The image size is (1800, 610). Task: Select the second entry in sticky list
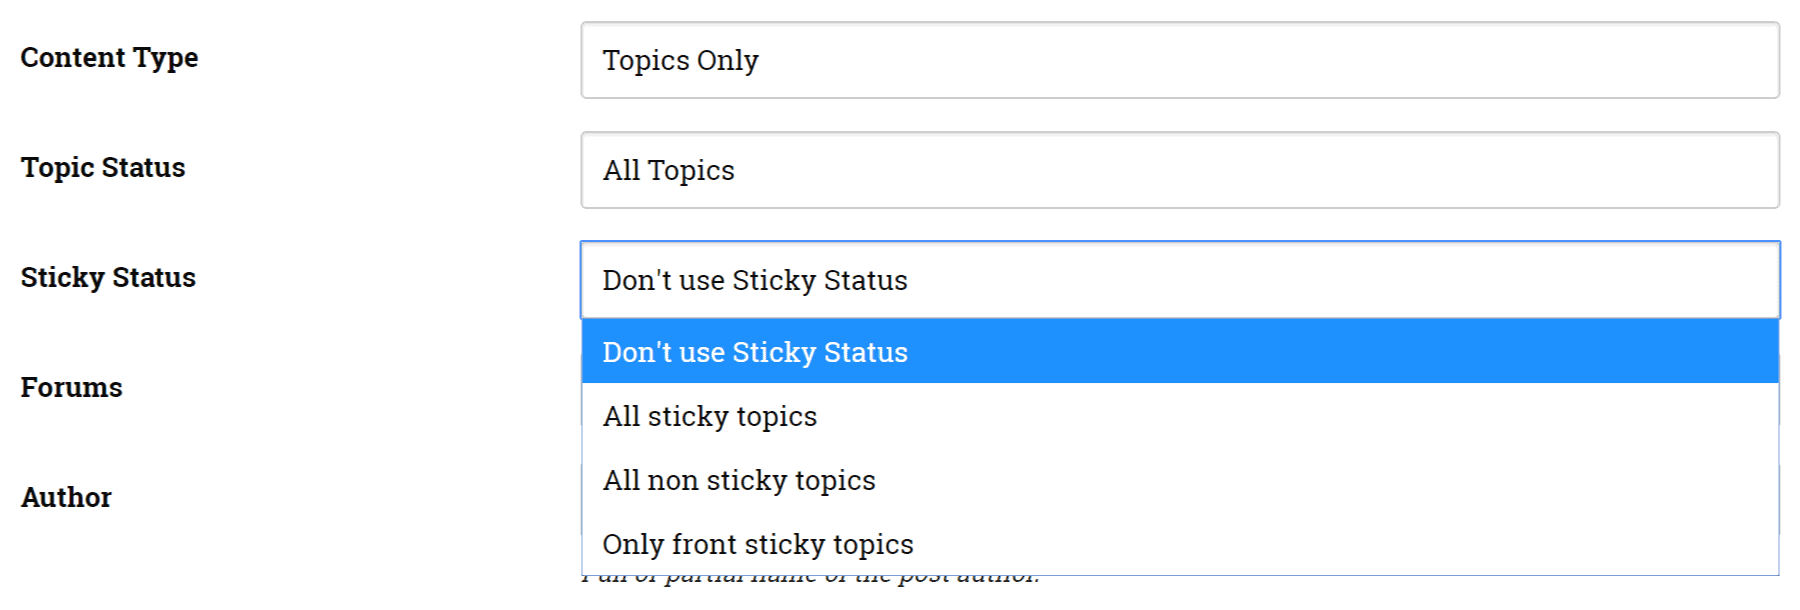[1180, 416]
